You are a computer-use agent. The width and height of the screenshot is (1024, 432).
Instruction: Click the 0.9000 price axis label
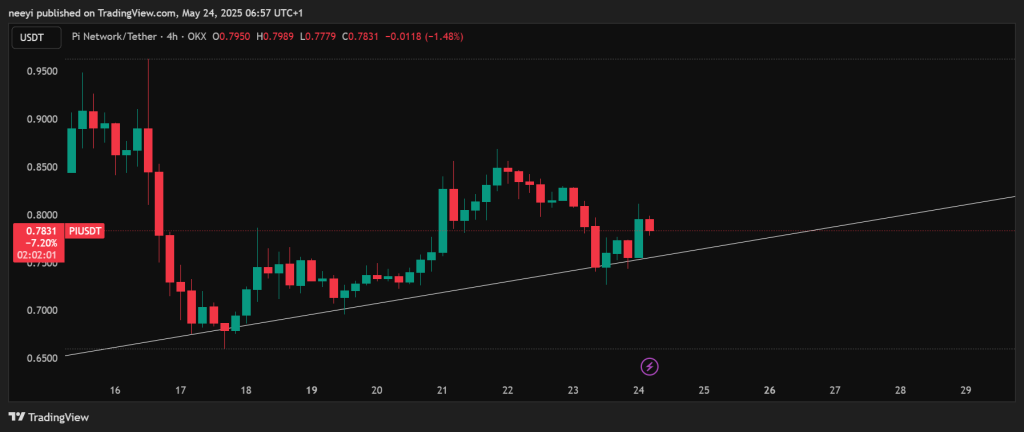(x=42, y=119)
